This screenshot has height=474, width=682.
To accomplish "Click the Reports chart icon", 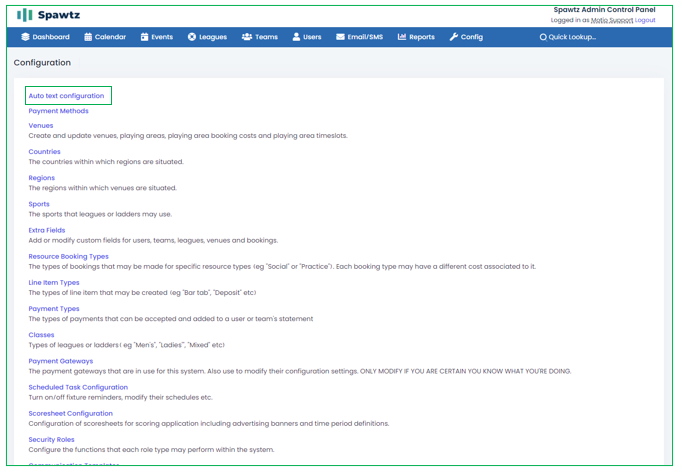I will tap(402, 37).
